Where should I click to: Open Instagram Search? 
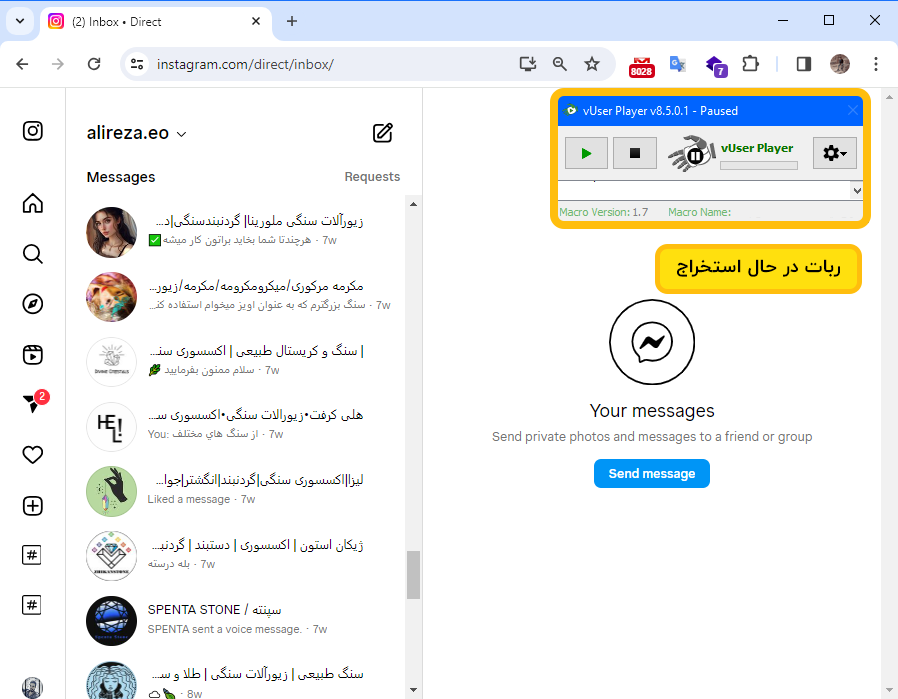tap(33, 254)
